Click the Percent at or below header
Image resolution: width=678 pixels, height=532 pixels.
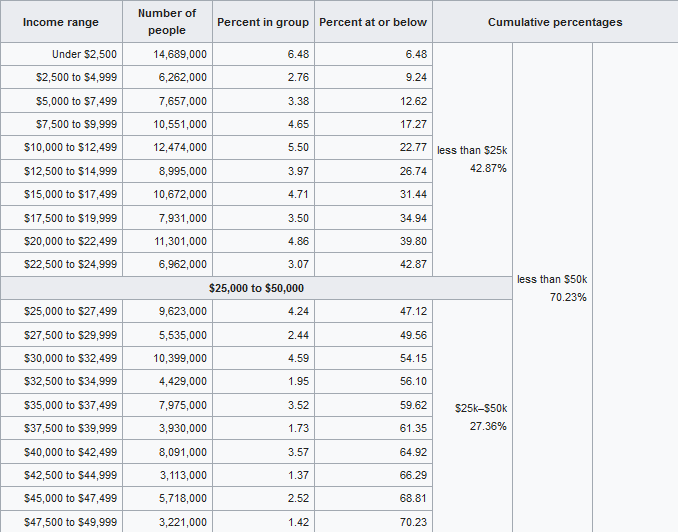tap(373, 22)
